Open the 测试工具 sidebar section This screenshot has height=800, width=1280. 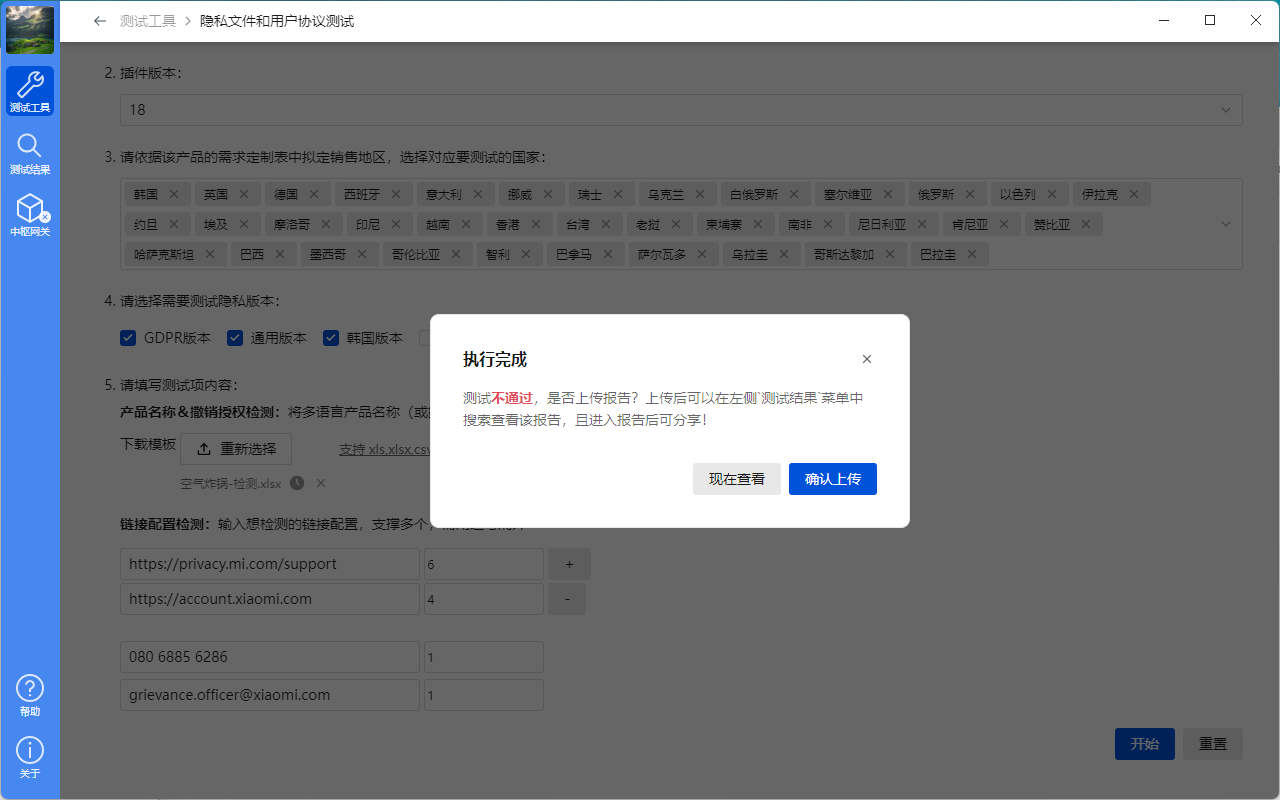pos(30,91)
